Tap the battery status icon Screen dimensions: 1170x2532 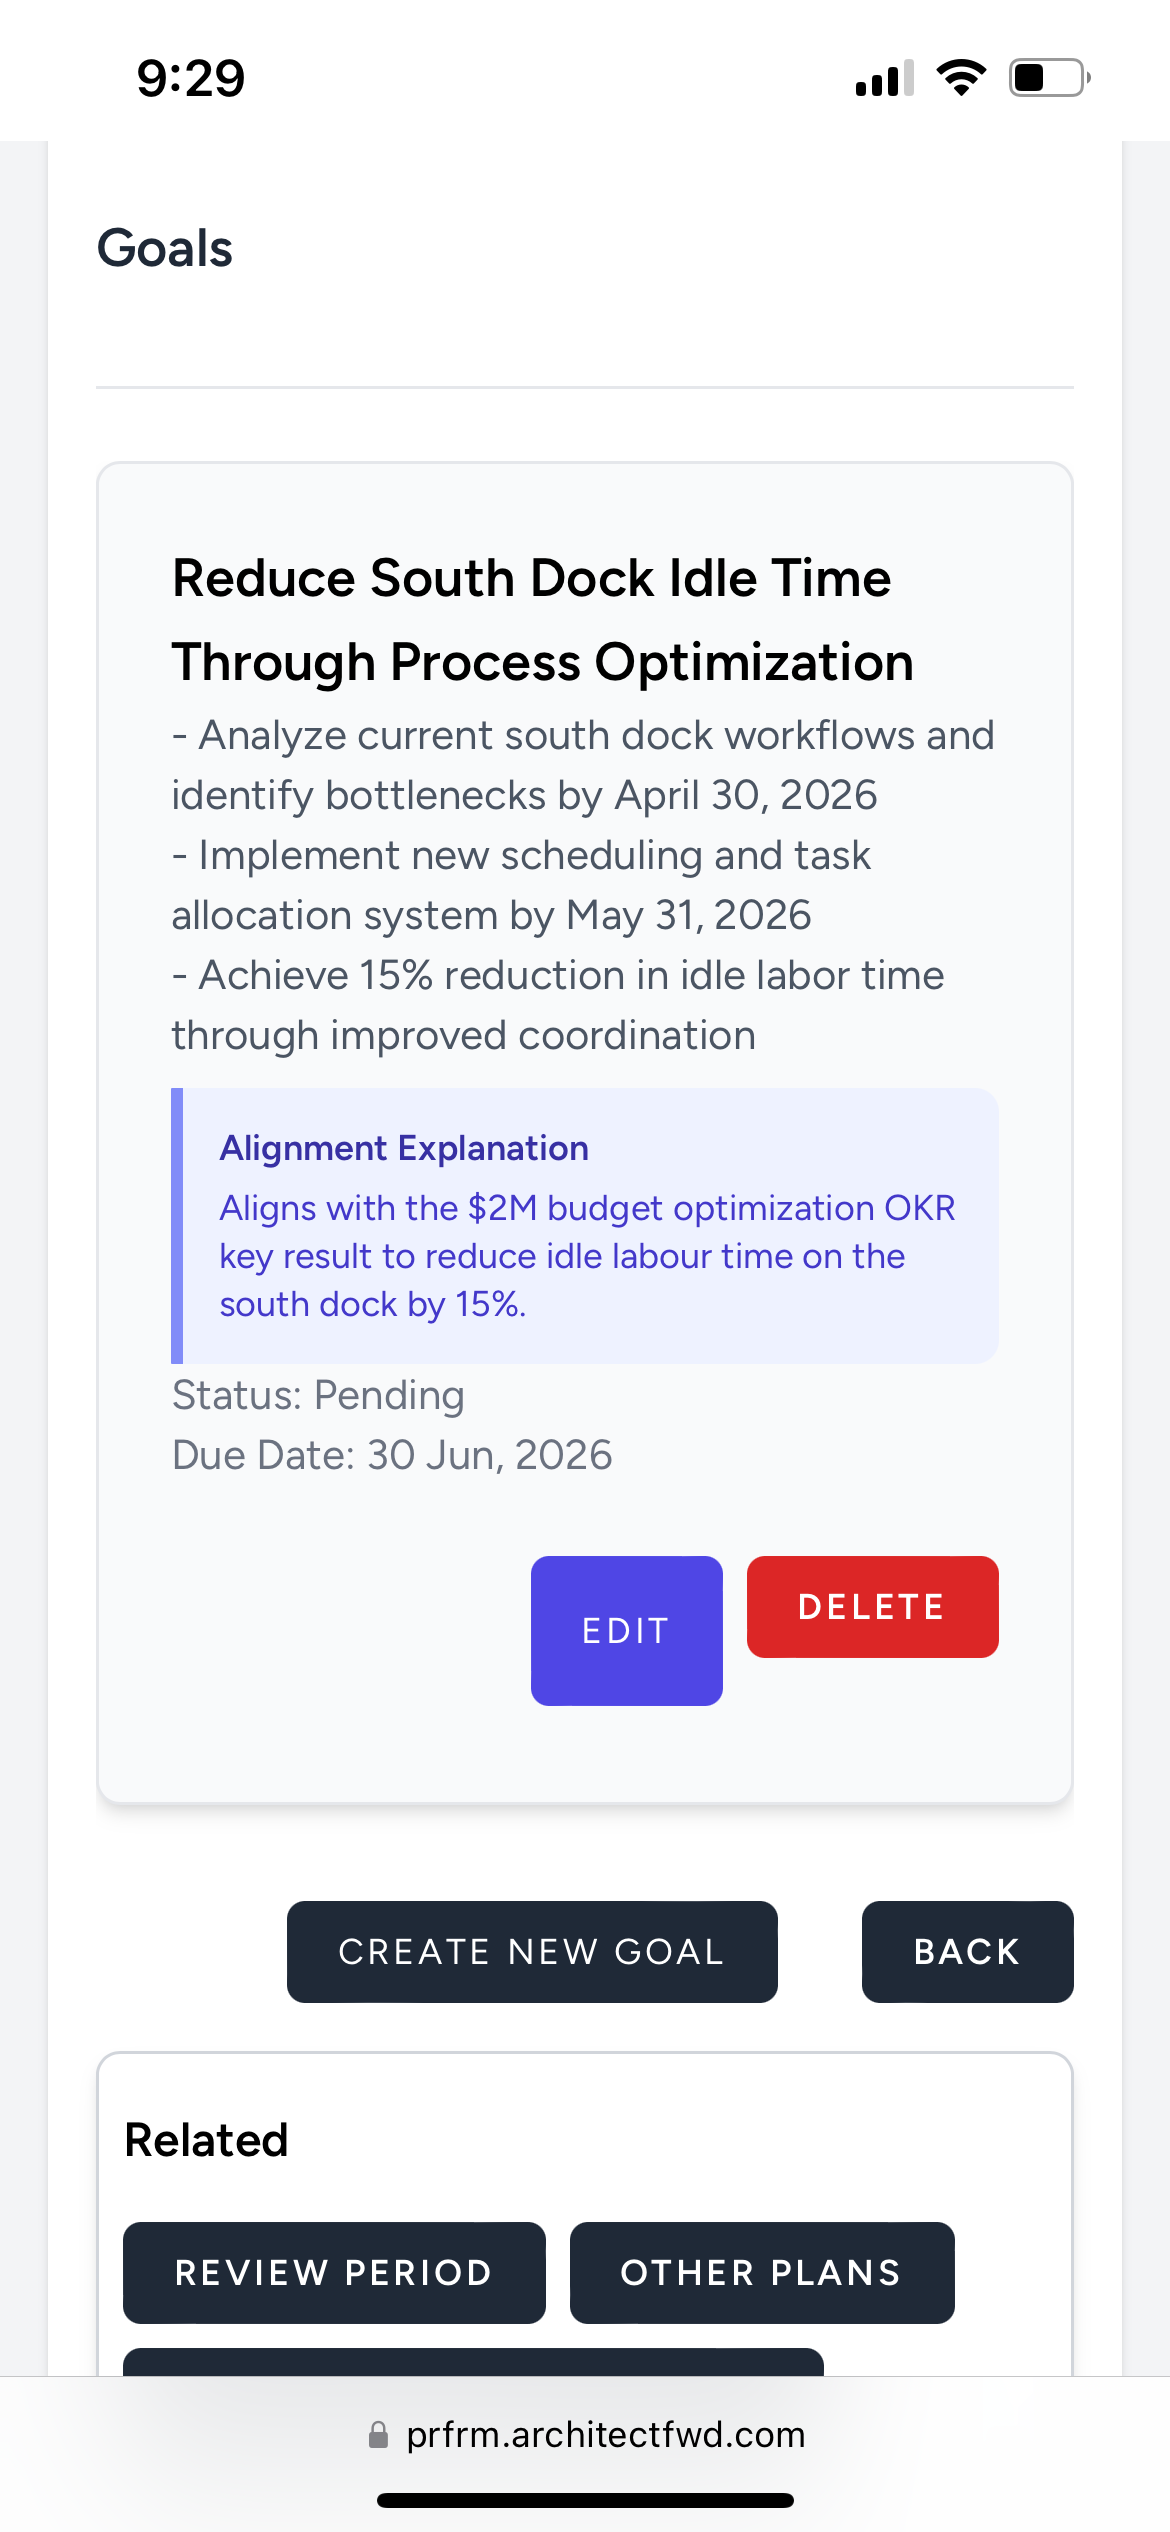point(1049,77)
